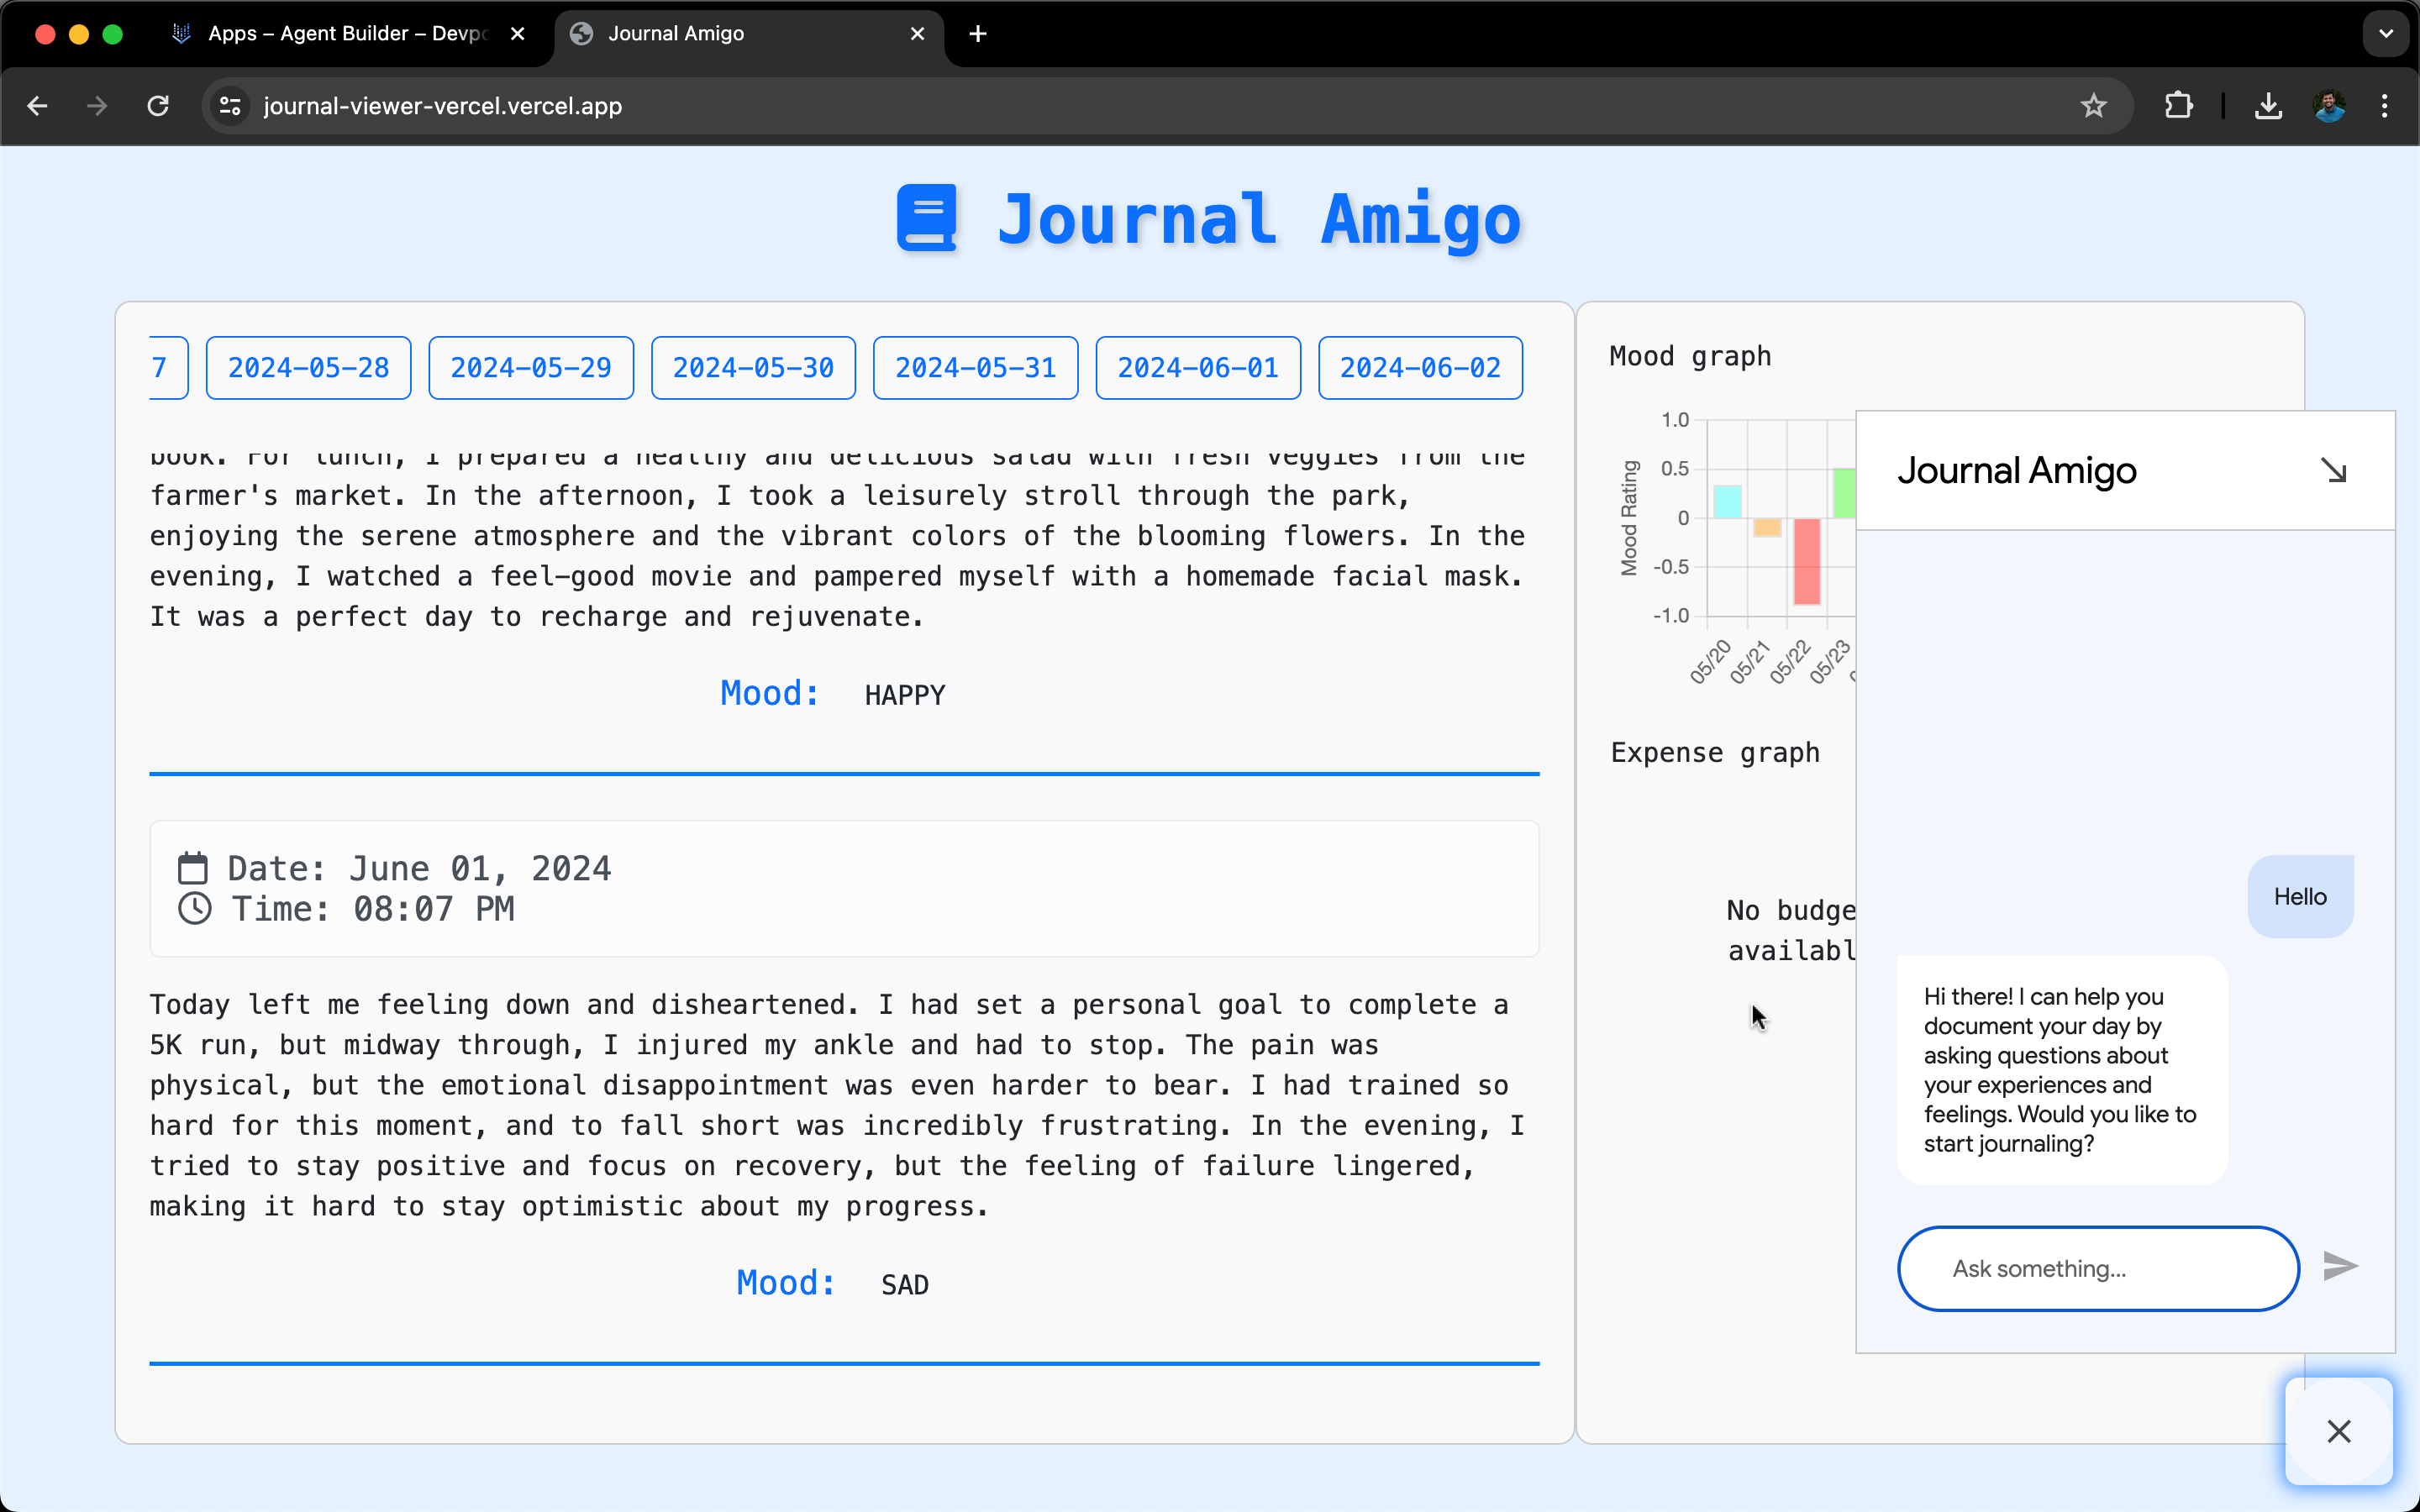This screenshot has height=1512, width=2420.
Task: Click the blue journal book logo
Action: (927, 218)
